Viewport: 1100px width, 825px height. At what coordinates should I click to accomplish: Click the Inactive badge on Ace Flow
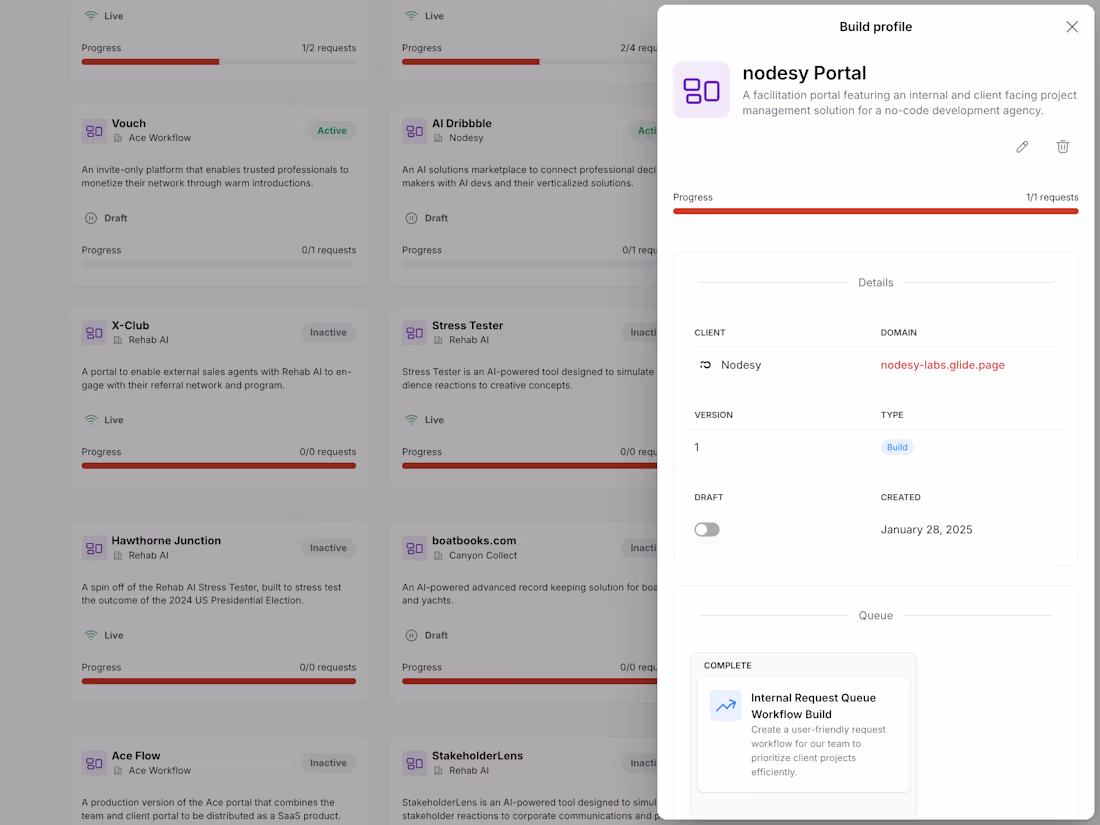328,763
